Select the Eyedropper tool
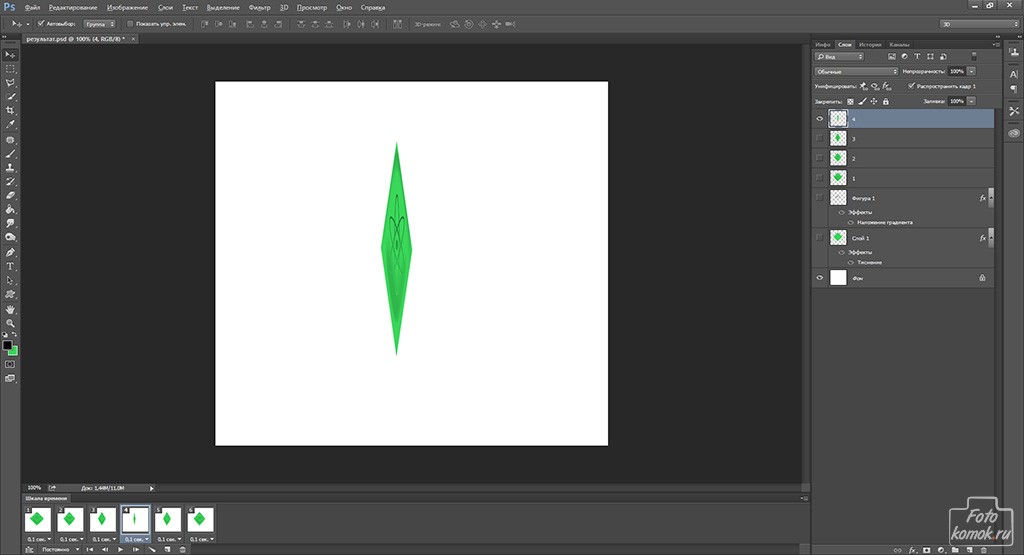 click(x=10, y=124)
